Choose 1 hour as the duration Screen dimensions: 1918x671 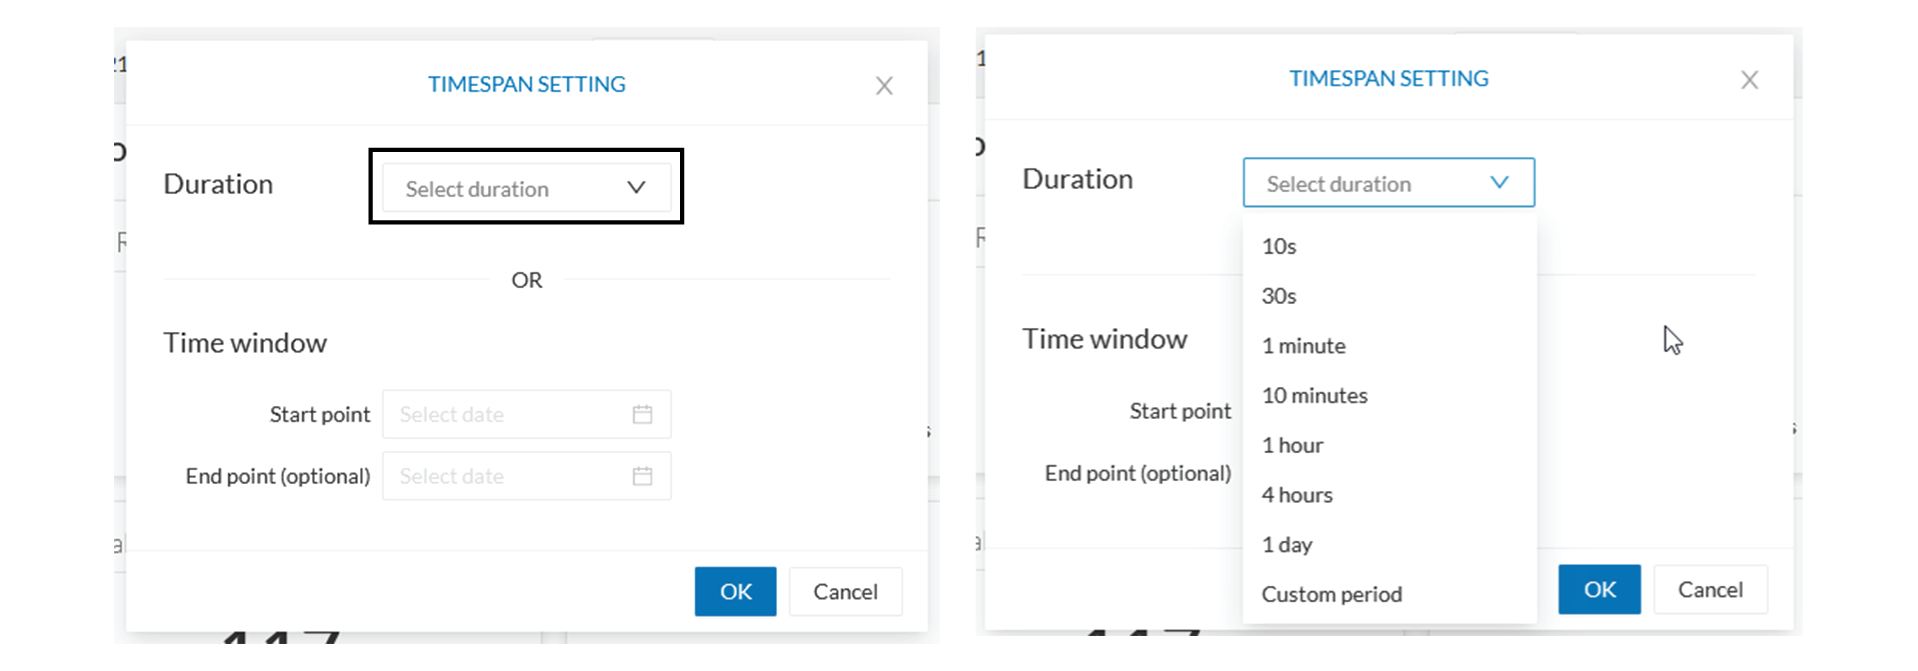point(1292,445)
